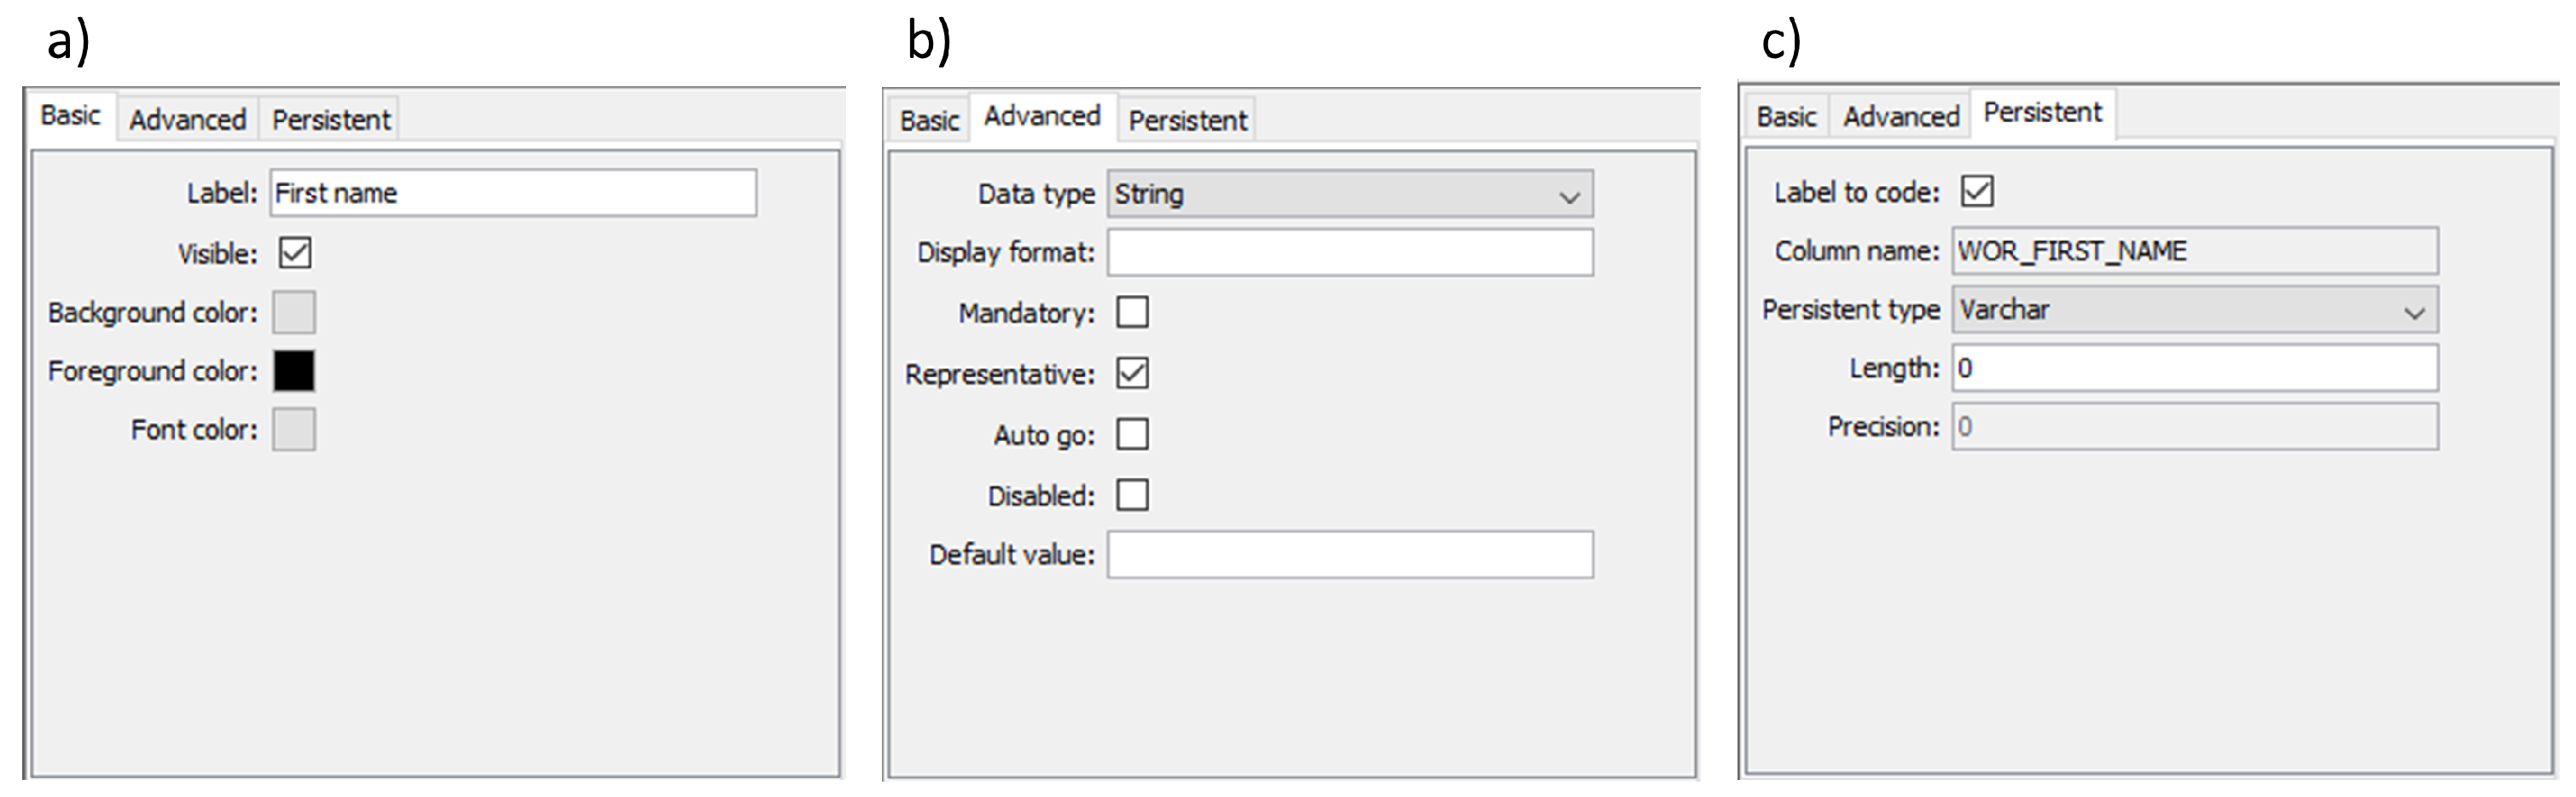
Task: Click into the Default value field
Action: click(x=1349, y=554)
